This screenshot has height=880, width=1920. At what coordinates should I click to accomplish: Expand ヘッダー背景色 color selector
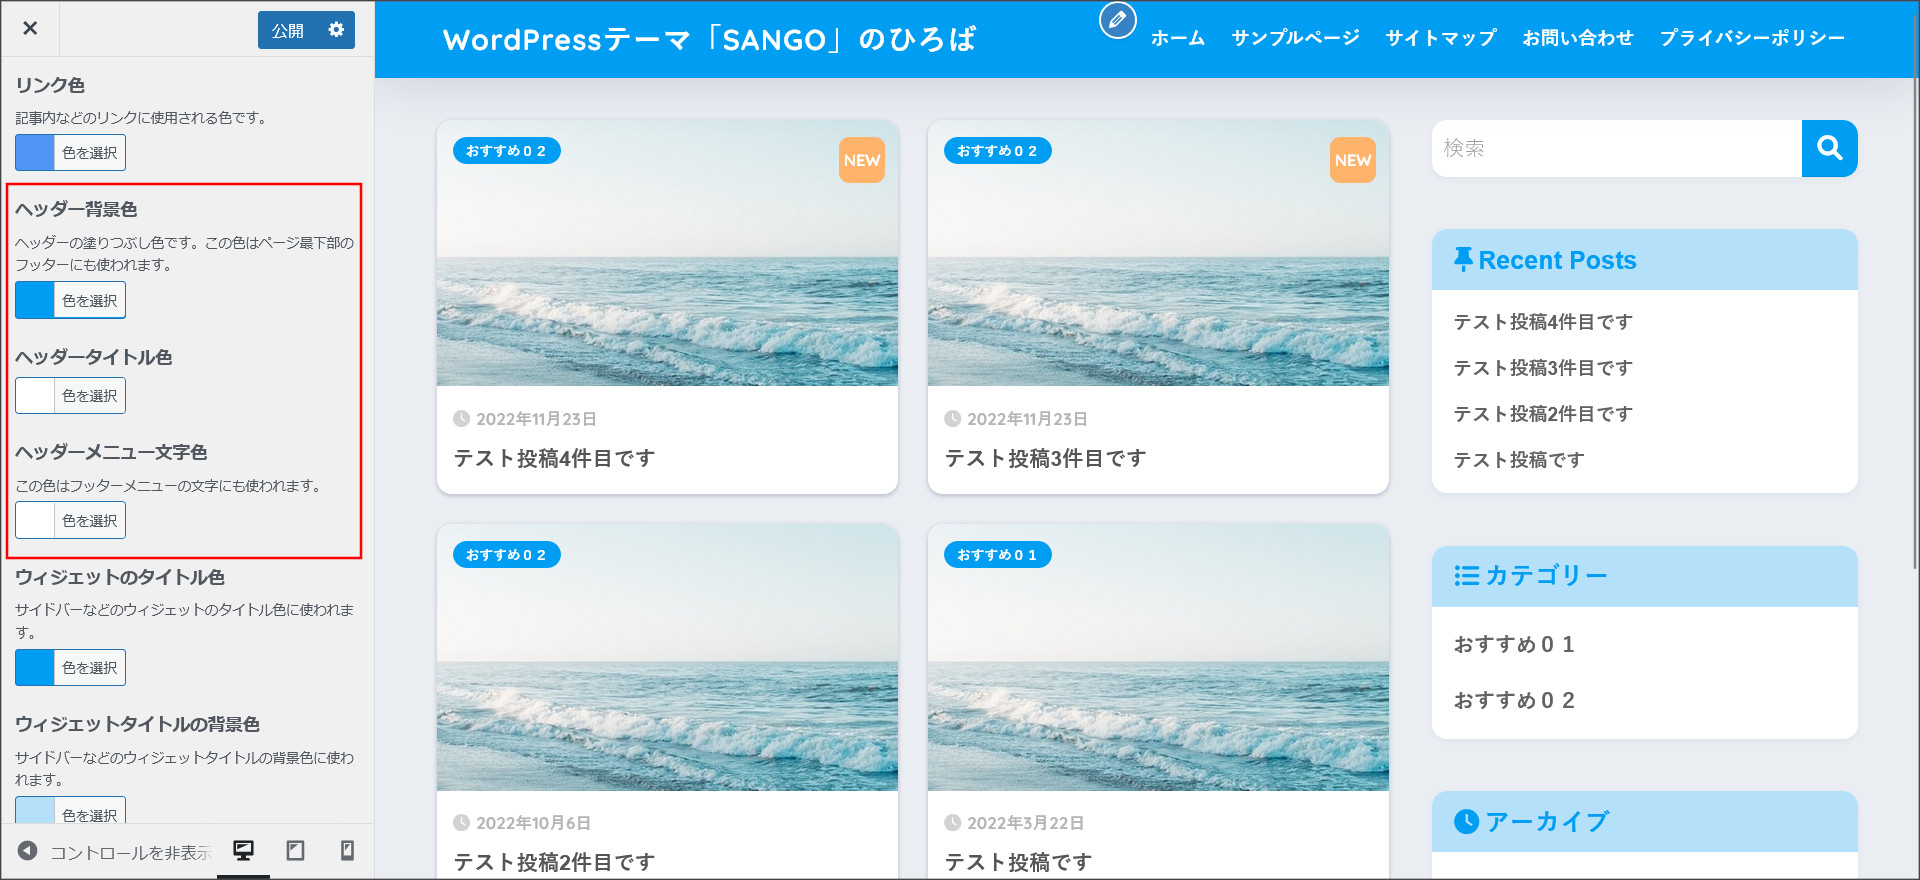[70, 300]
